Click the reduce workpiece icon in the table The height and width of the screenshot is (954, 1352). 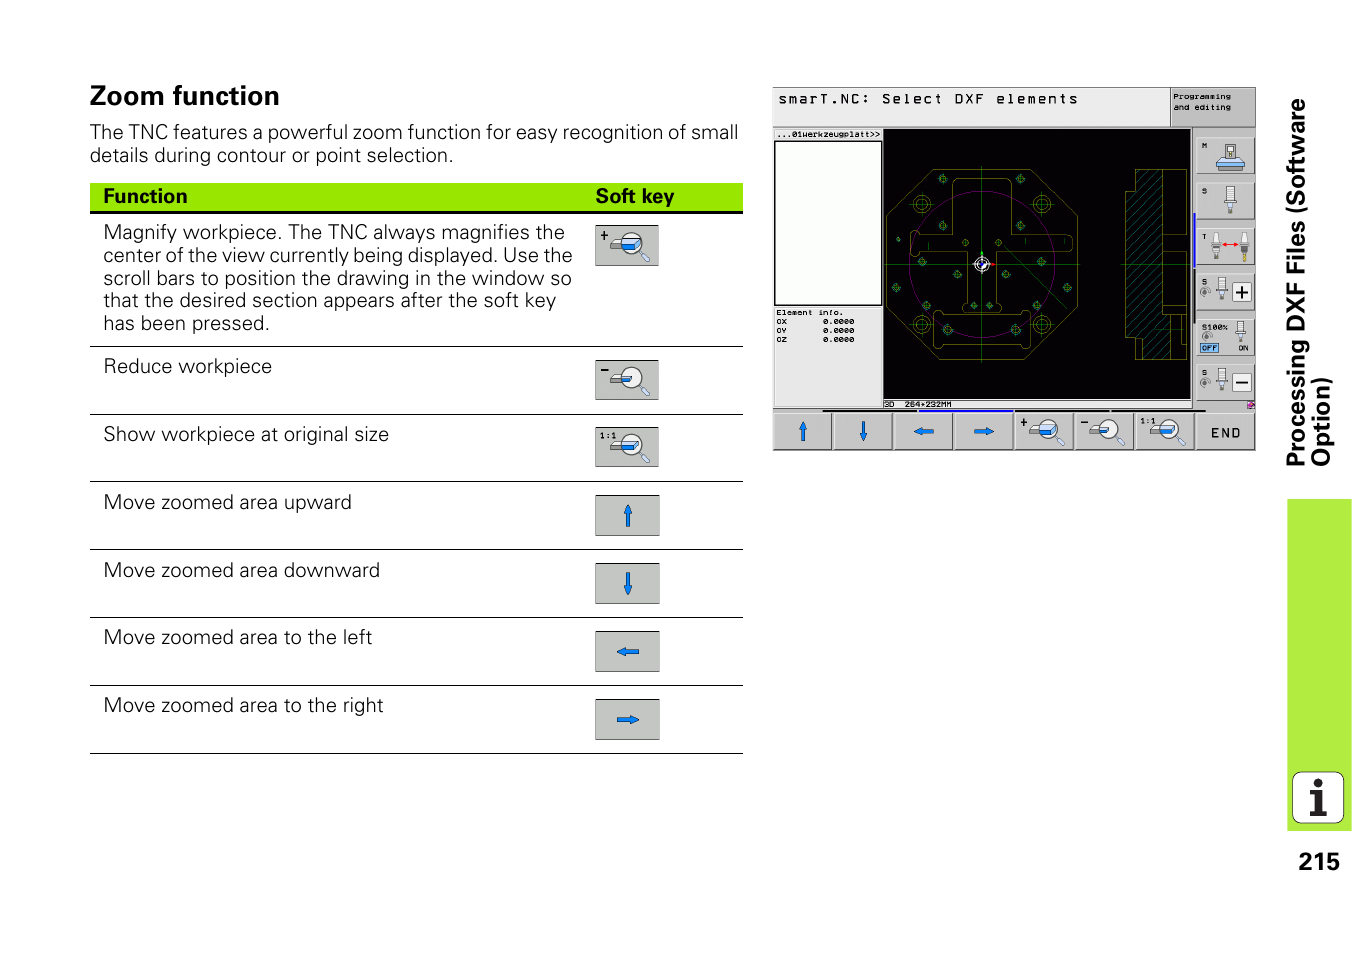pyautogui.click(x=627, y=380)
